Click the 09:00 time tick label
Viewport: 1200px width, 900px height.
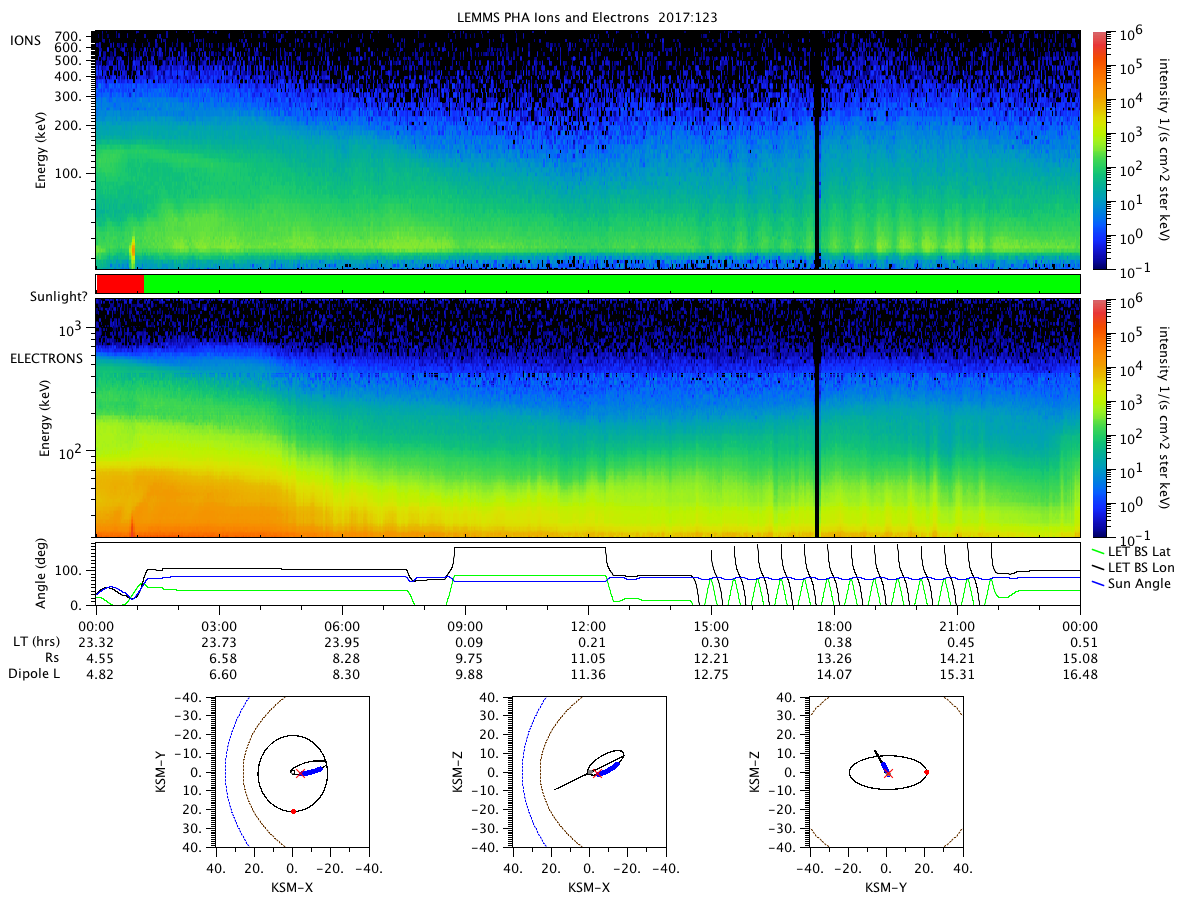(x=465, y=625)
